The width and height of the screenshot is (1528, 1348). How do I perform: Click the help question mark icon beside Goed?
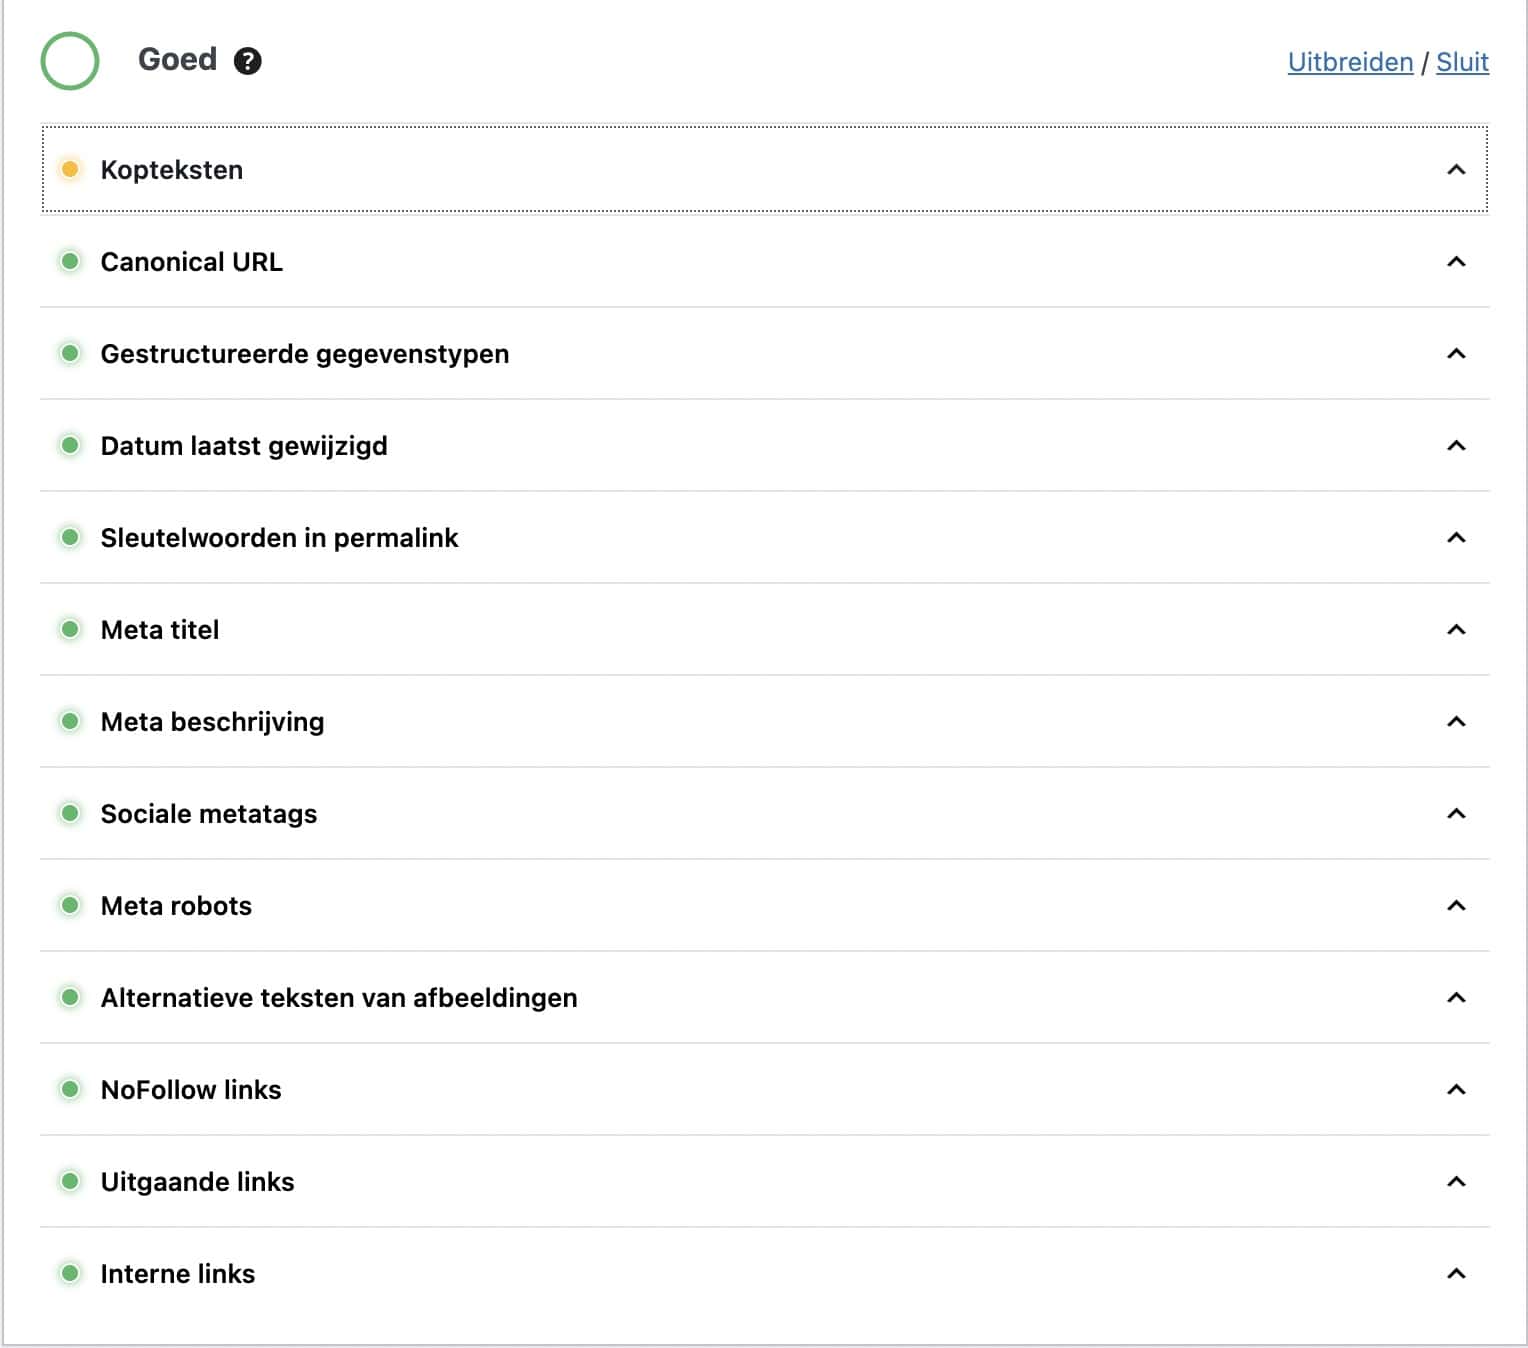[x=247, y=61]
